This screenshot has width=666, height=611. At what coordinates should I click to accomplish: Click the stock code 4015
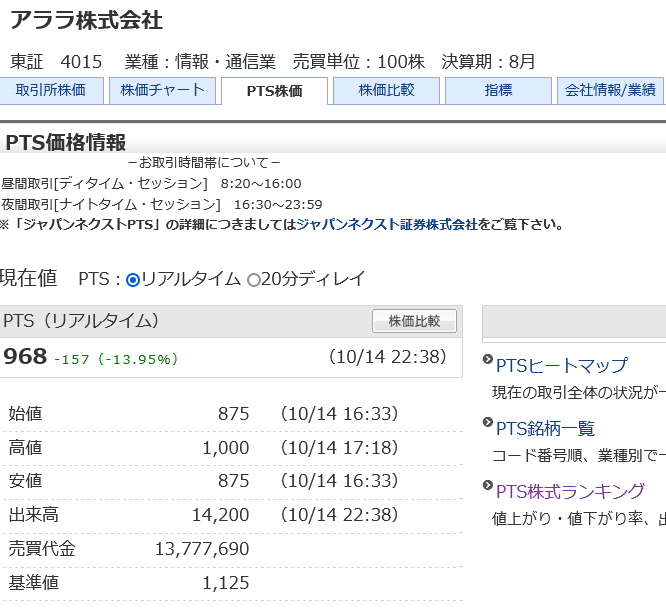[x=81, y=62]
